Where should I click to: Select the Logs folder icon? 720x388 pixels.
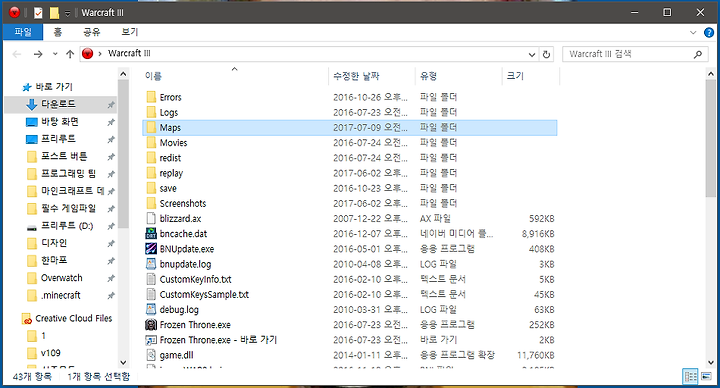click(151, 112)
